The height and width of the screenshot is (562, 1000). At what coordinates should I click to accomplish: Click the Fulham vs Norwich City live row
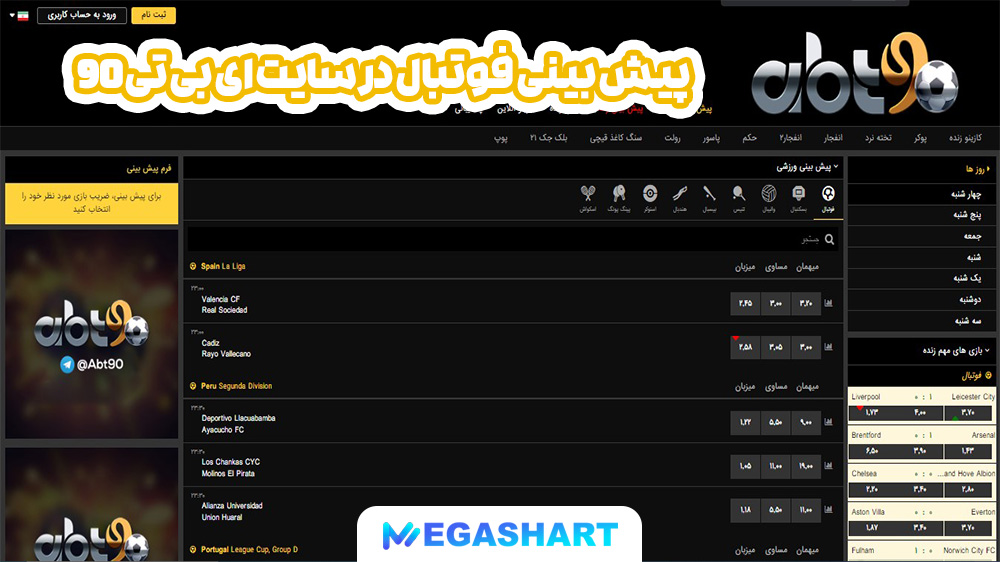coord(922,551)
